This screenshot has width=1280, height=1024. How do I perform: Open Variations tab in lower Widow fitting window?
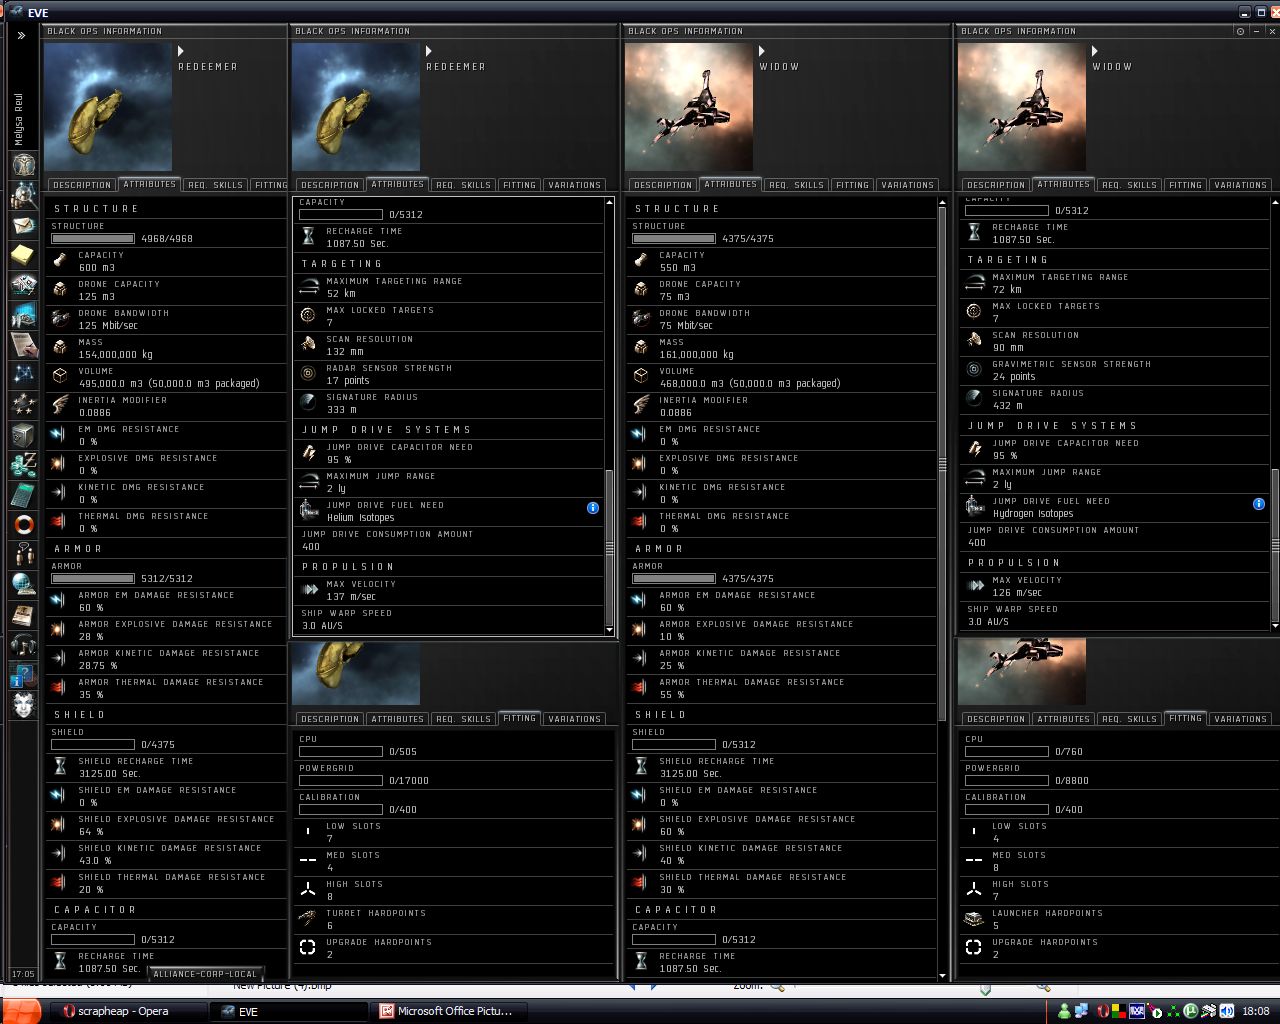tap(1241, 719)
